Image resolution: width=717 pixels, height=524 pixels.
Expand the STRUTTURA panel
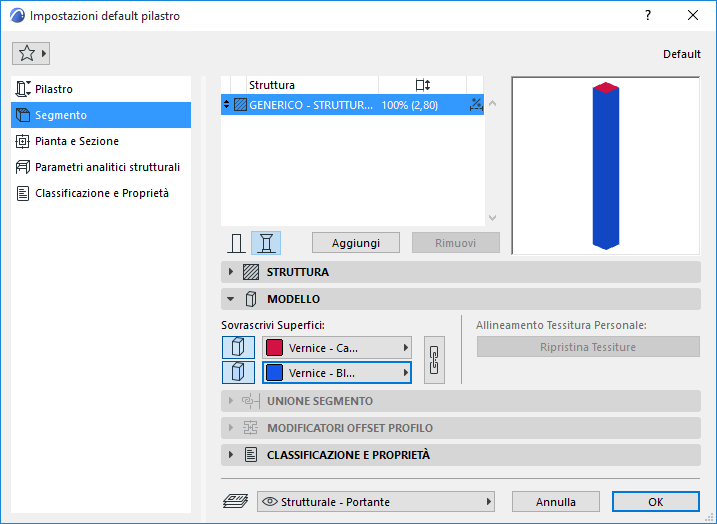231,272
